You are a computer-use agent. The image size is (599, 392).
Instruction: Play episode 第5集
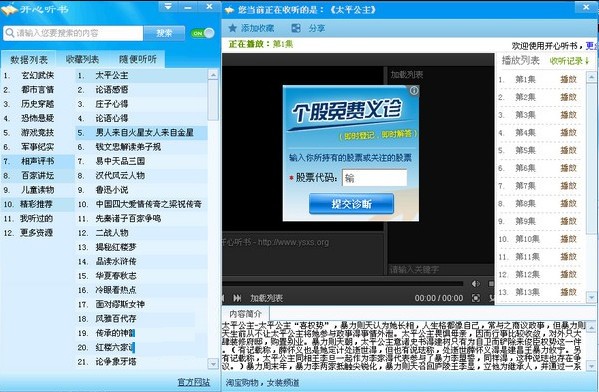click(568, 150)
